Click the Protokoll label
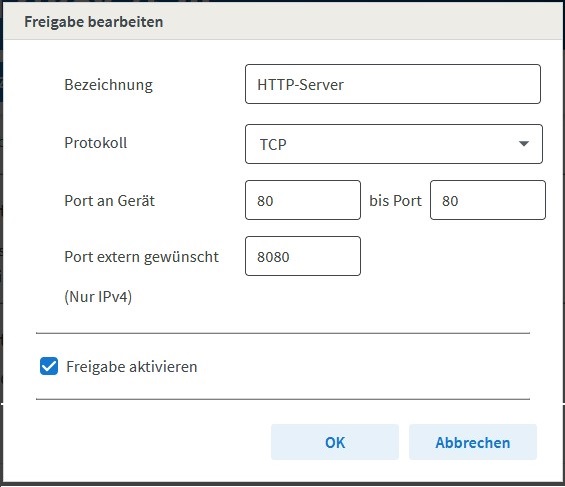Screen dimensions: 565x487 pos(95,143)
